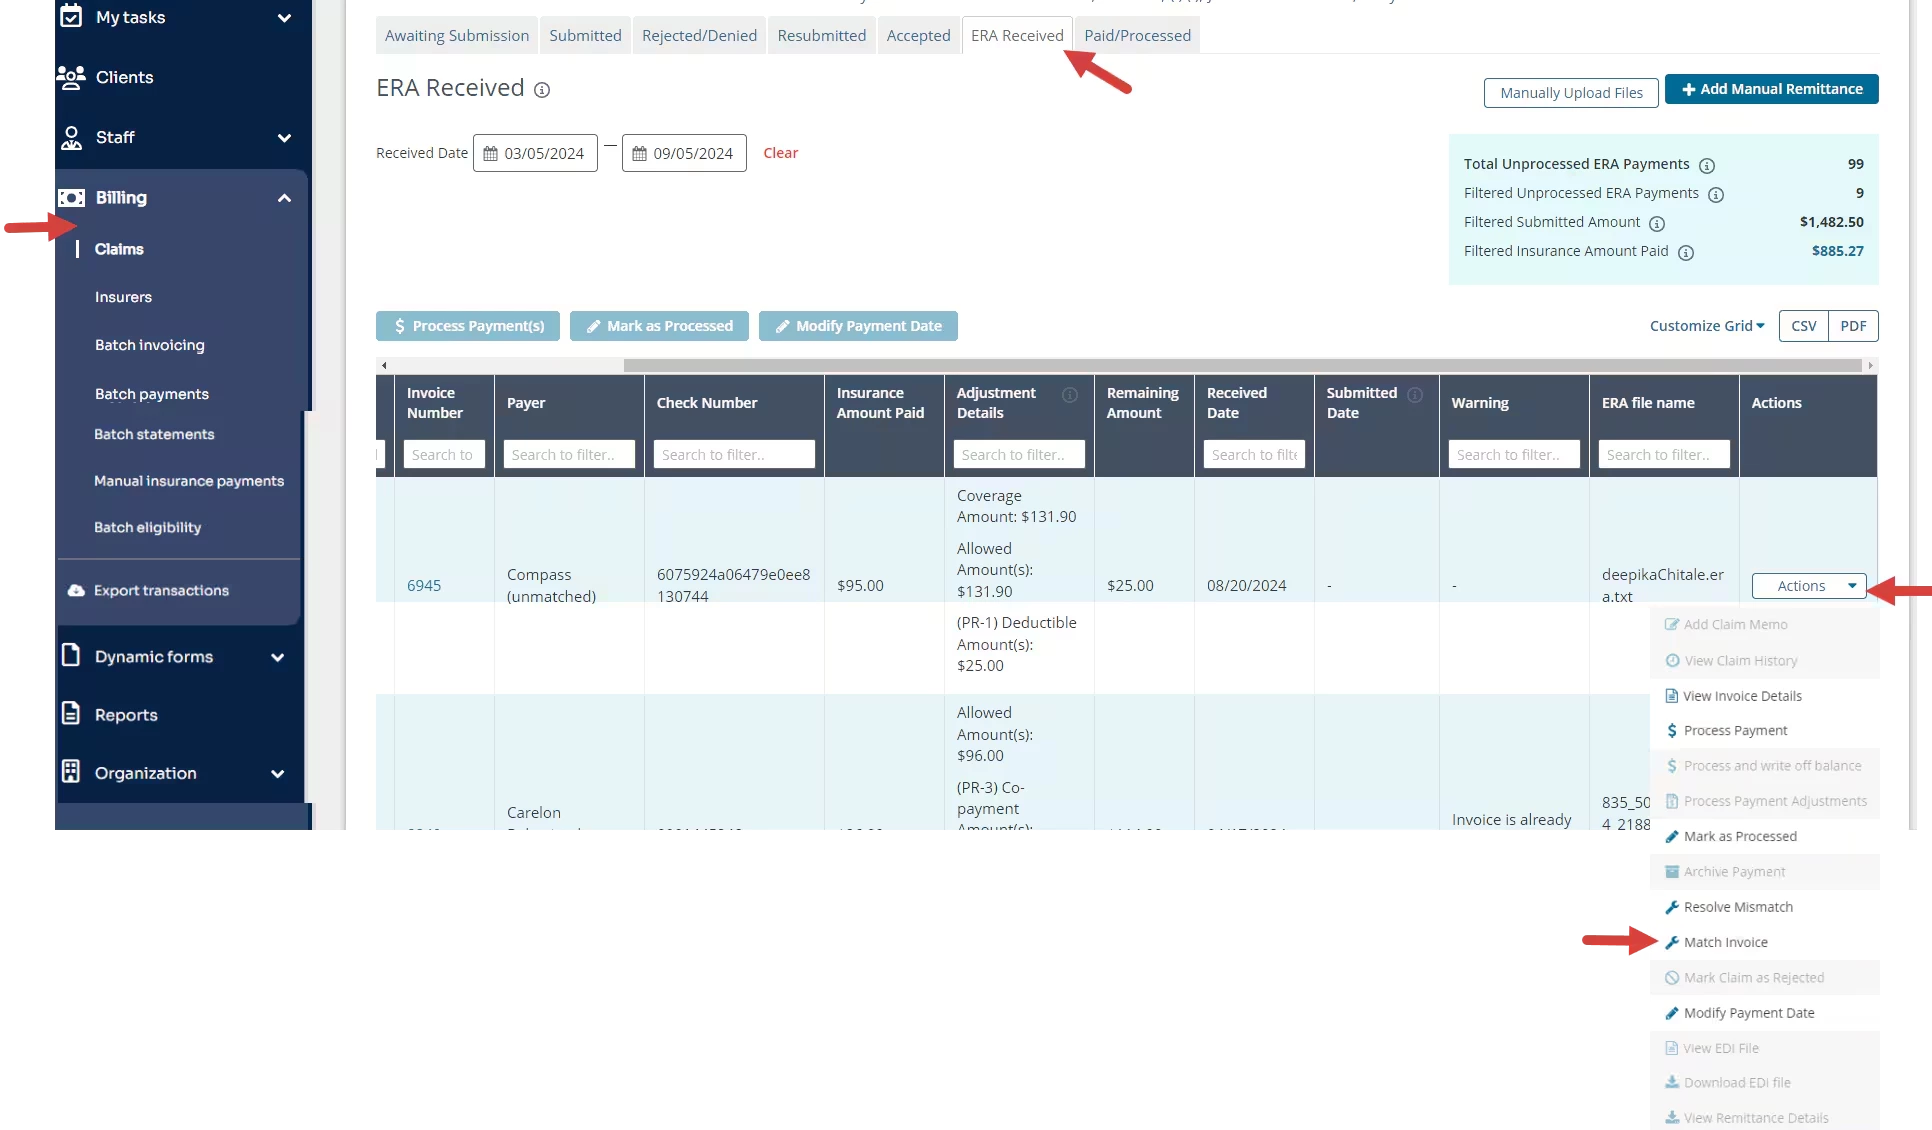Switch to the Paid/Processed tab
Viewport: 1932px width, 1130px height.
click(x=1137, y=36)
